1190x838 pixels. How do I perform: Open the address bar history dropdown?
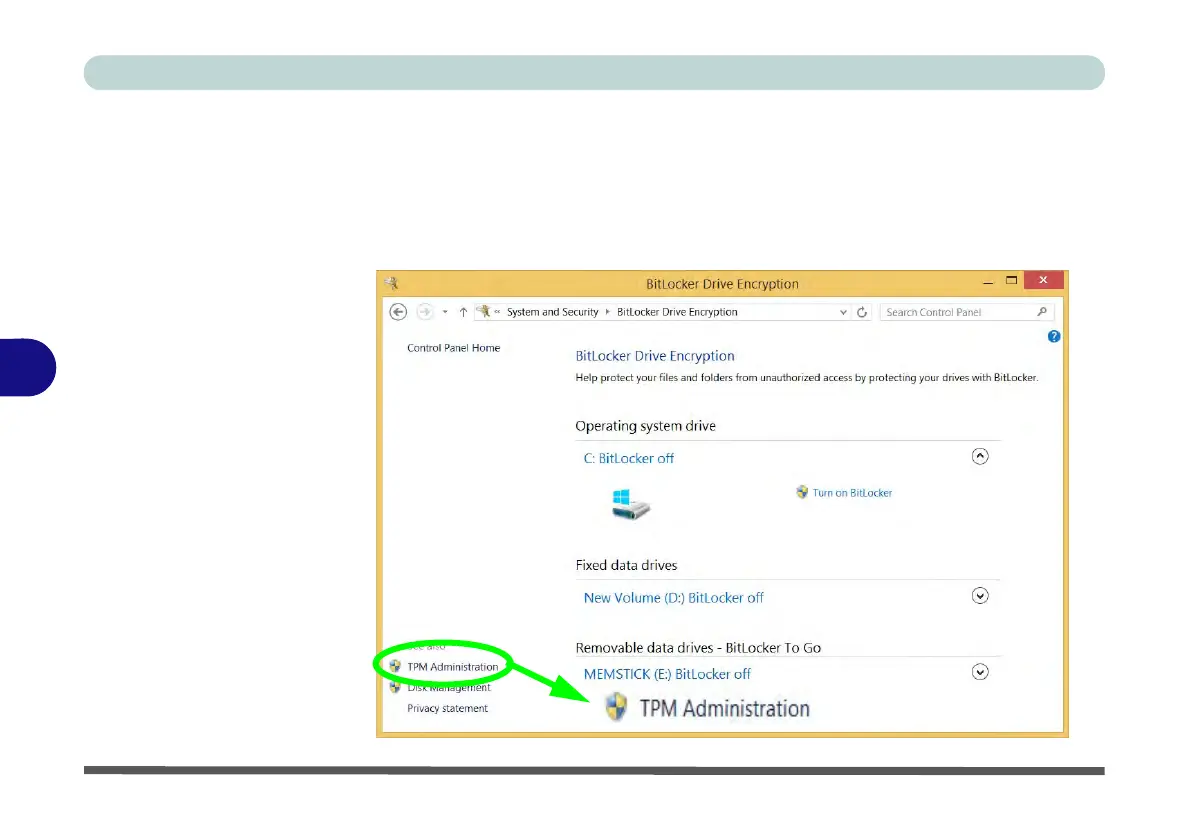click(843, 312)
